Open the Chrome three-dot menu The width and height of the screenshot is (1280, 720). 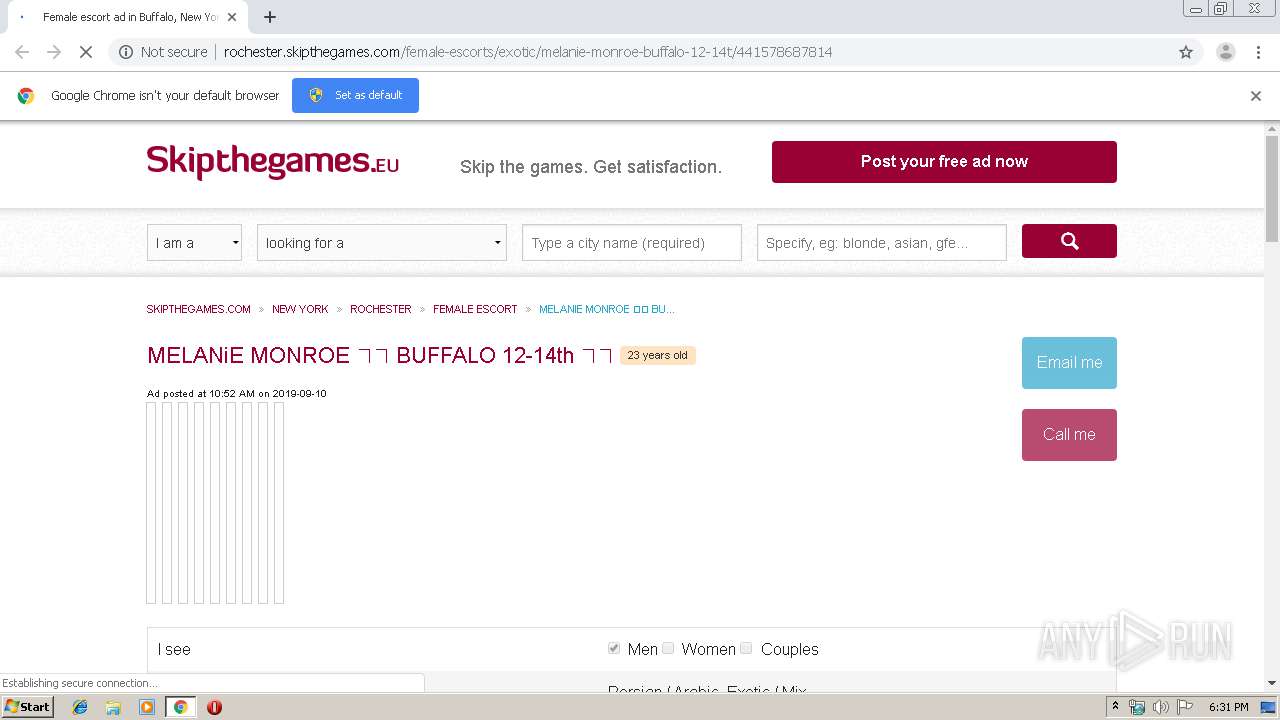pyautogui.click(x=1258, y=52)
